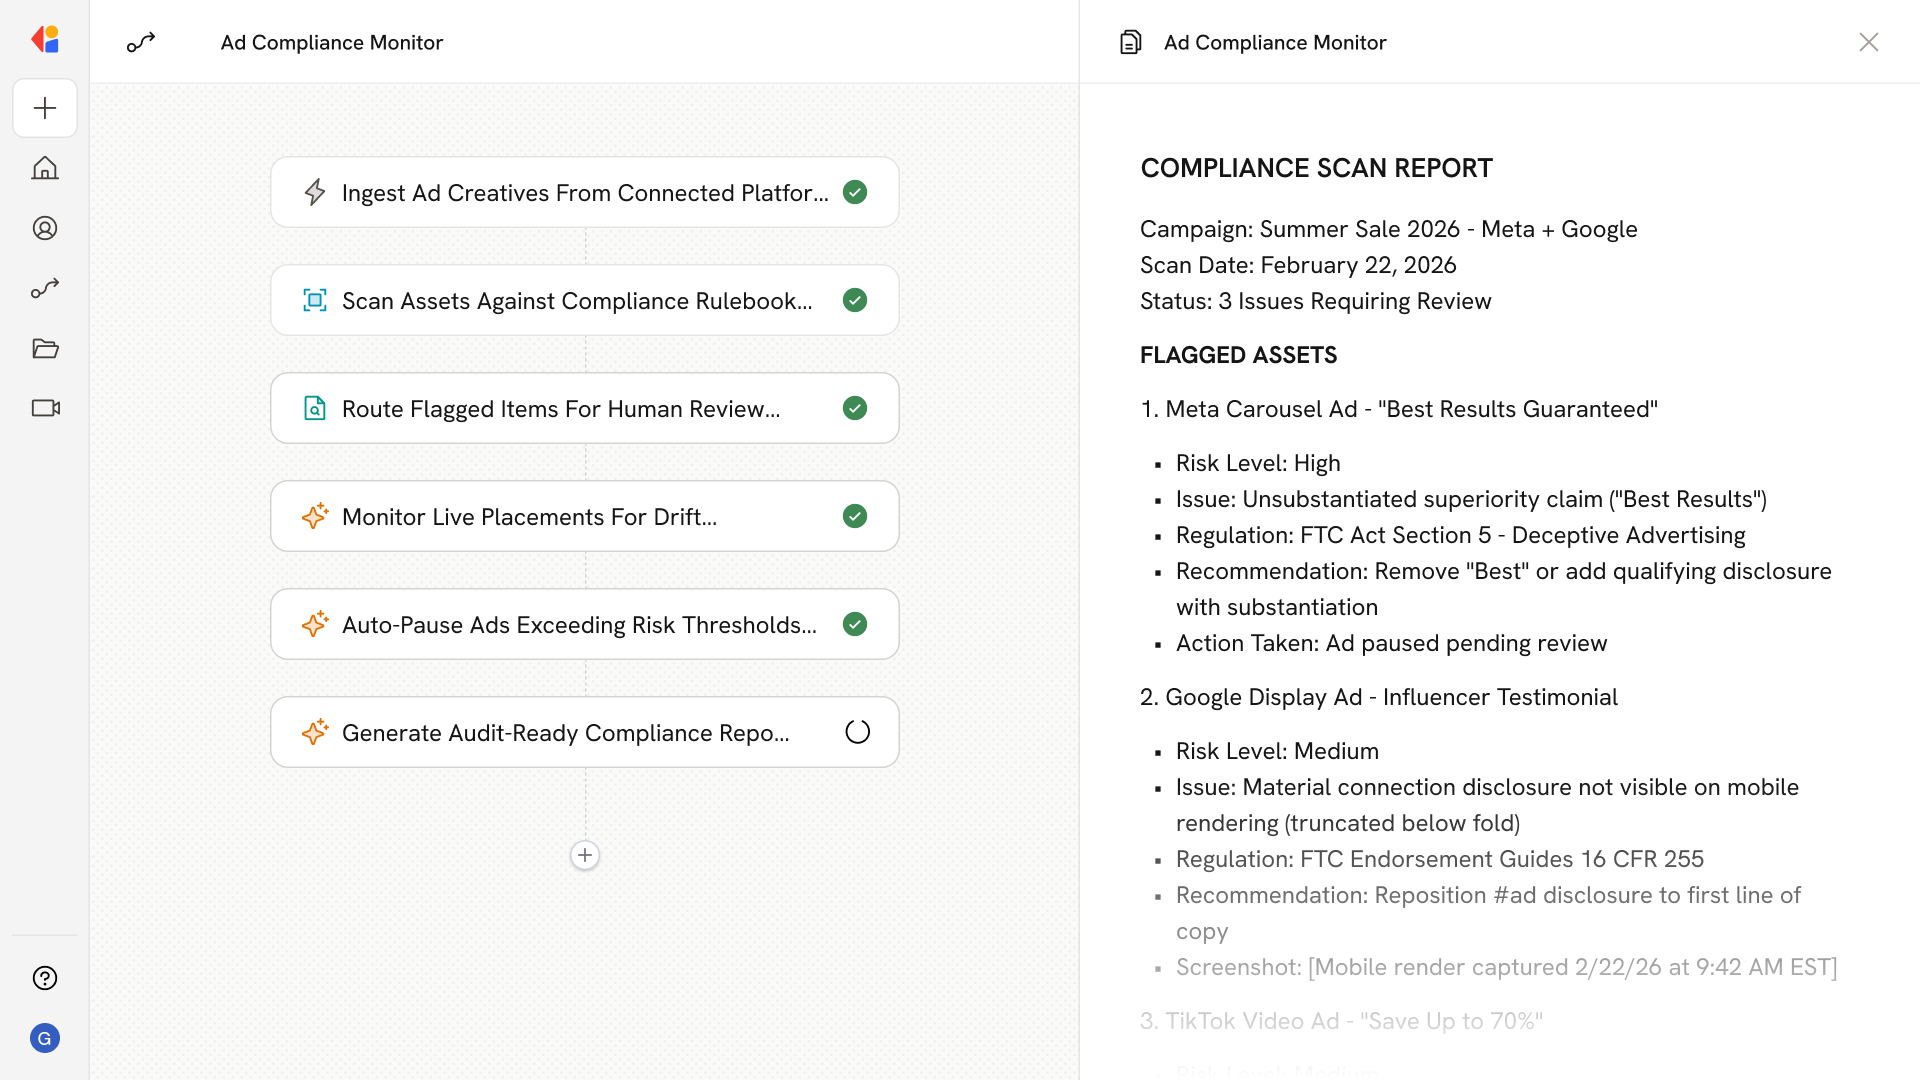The height and width of the screenshot is (1080, 1920).
Task: Close the Ad Compliance Monitor report panel
Action: 1868,42
